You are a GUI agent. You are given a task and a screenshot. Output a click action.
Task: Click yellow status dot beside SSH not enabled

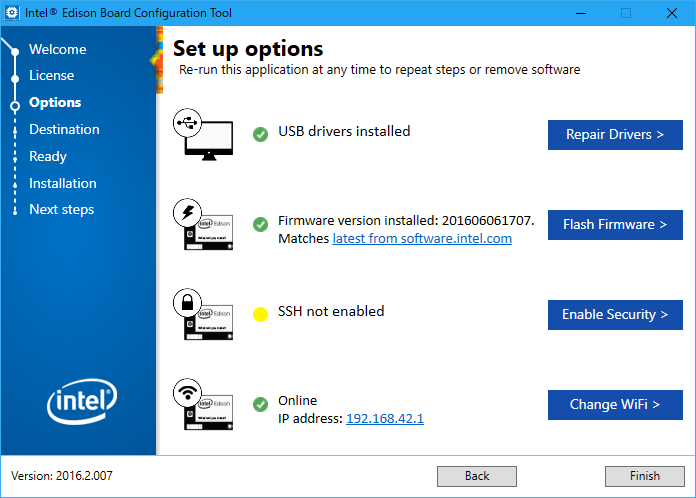[x=261, y=314]
